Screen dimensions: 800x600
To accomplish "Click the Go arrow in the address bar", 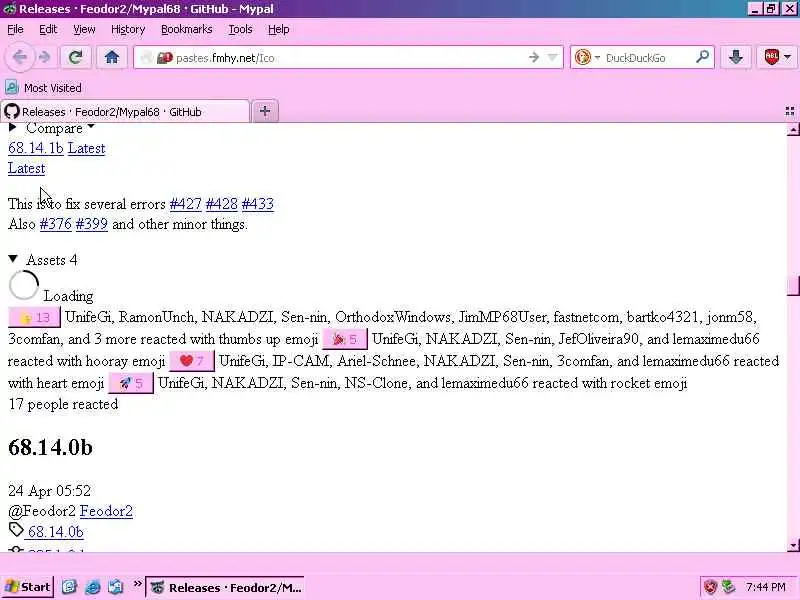I will 534,58.
